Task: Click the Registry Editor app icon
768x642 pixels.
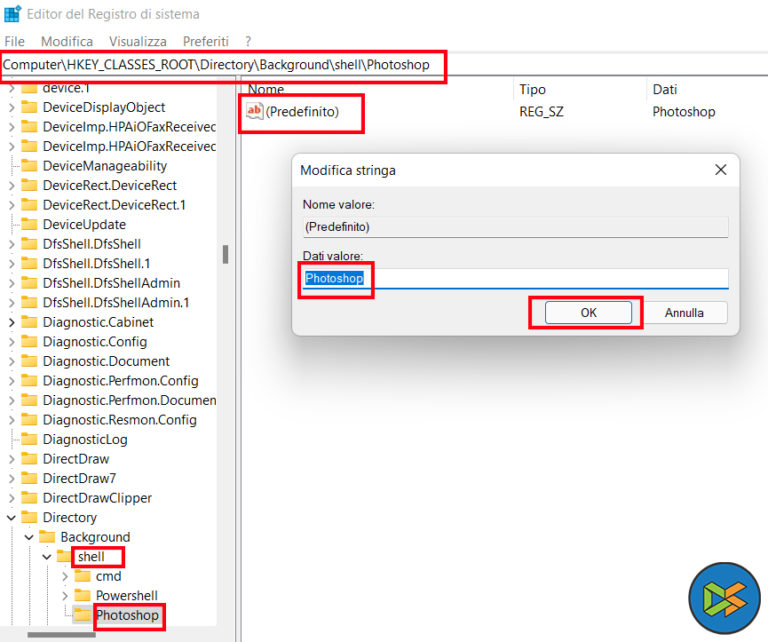Action: (12, 14)
